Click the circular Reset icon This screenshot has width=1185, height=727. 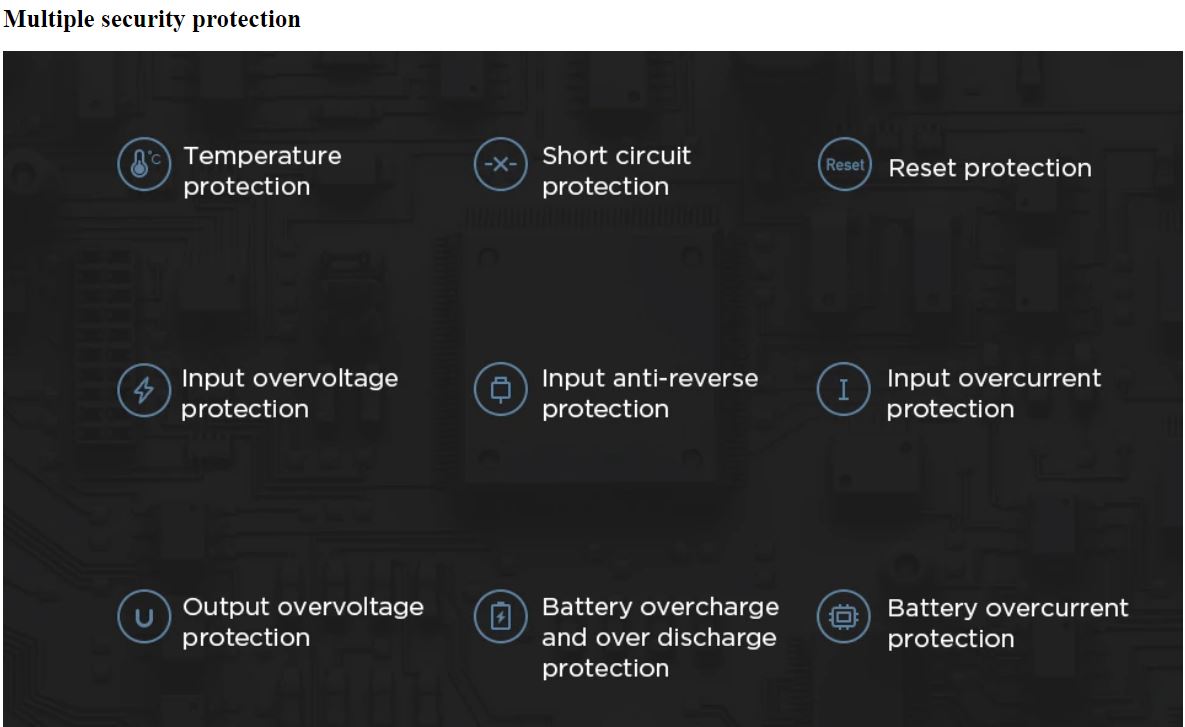[844, 164]
